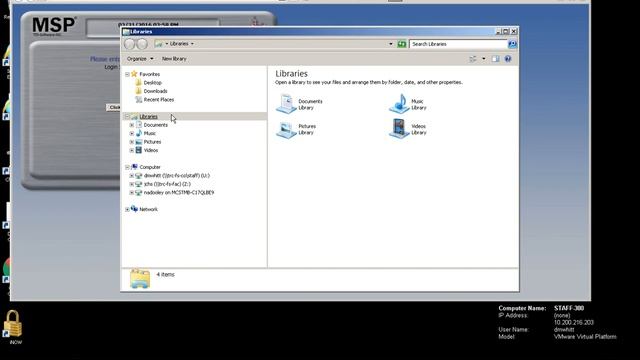Select Desktop under Favorites
Viewport: 640px width, 360px height.
click(153, 82)
